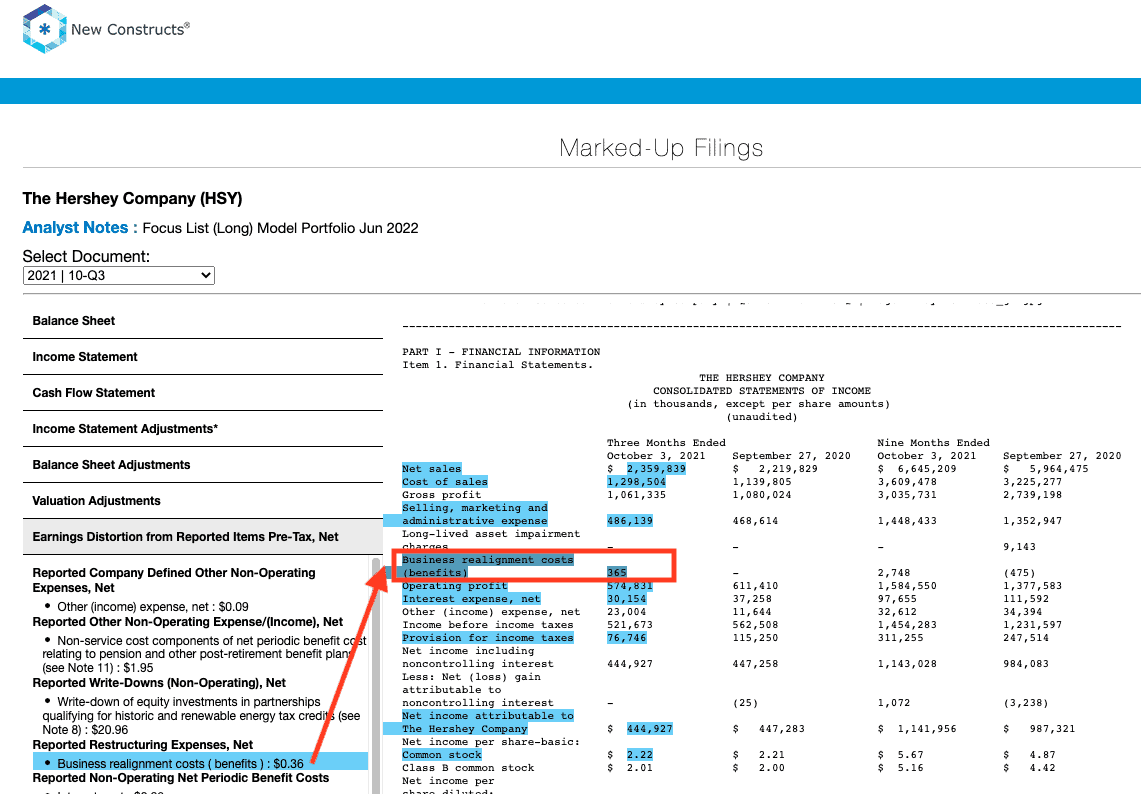Click Reported Restructuring Expenses, Net heading
1141x794 pixels.
click(x=143, y=745)
